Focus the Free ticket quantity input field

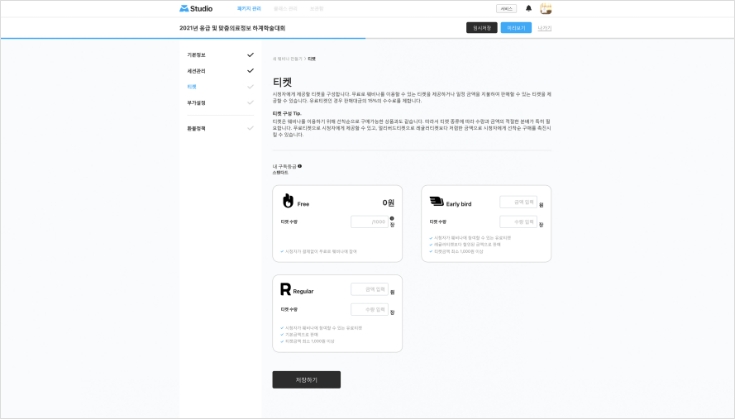(368, 222)
